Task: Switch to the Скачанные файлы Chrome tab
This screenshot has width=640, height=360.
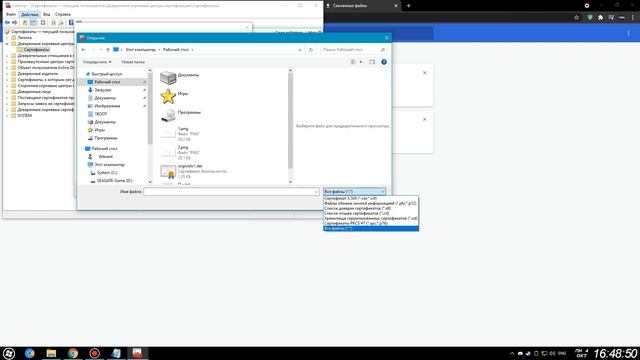Action: pos(361,6)
